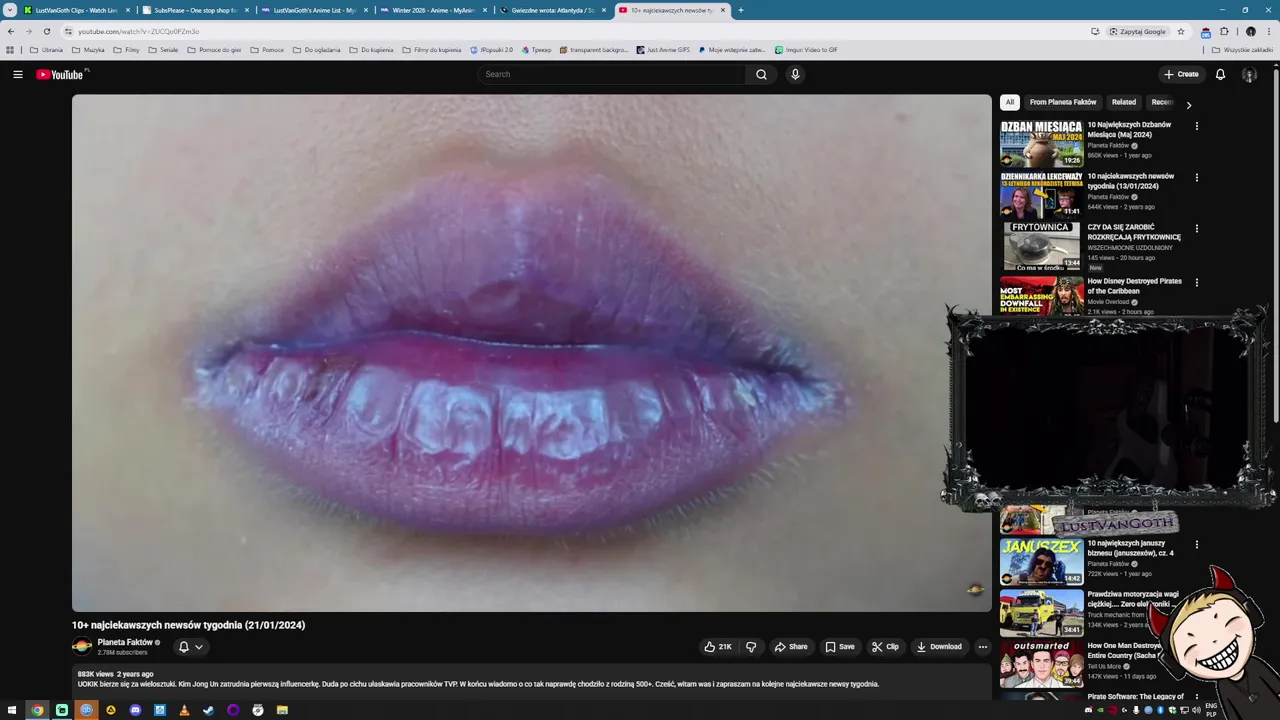Open 'Frytownica' video thumbnail

[x=1041, y=246]
